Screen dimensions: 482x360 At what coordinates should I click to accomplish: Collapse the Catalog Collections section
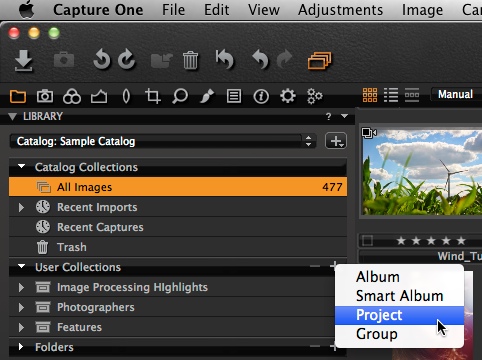point(22,166)
